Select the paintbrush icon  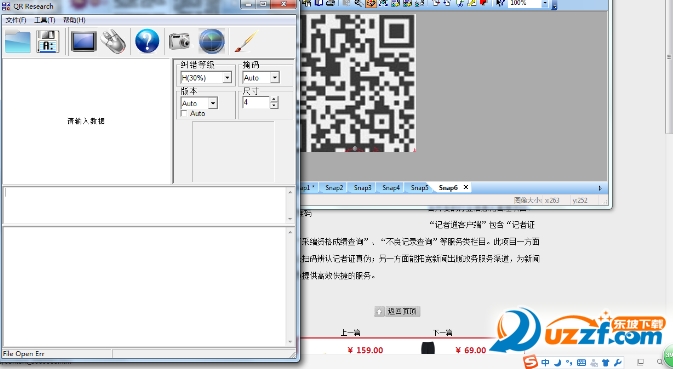pos(246,41)
